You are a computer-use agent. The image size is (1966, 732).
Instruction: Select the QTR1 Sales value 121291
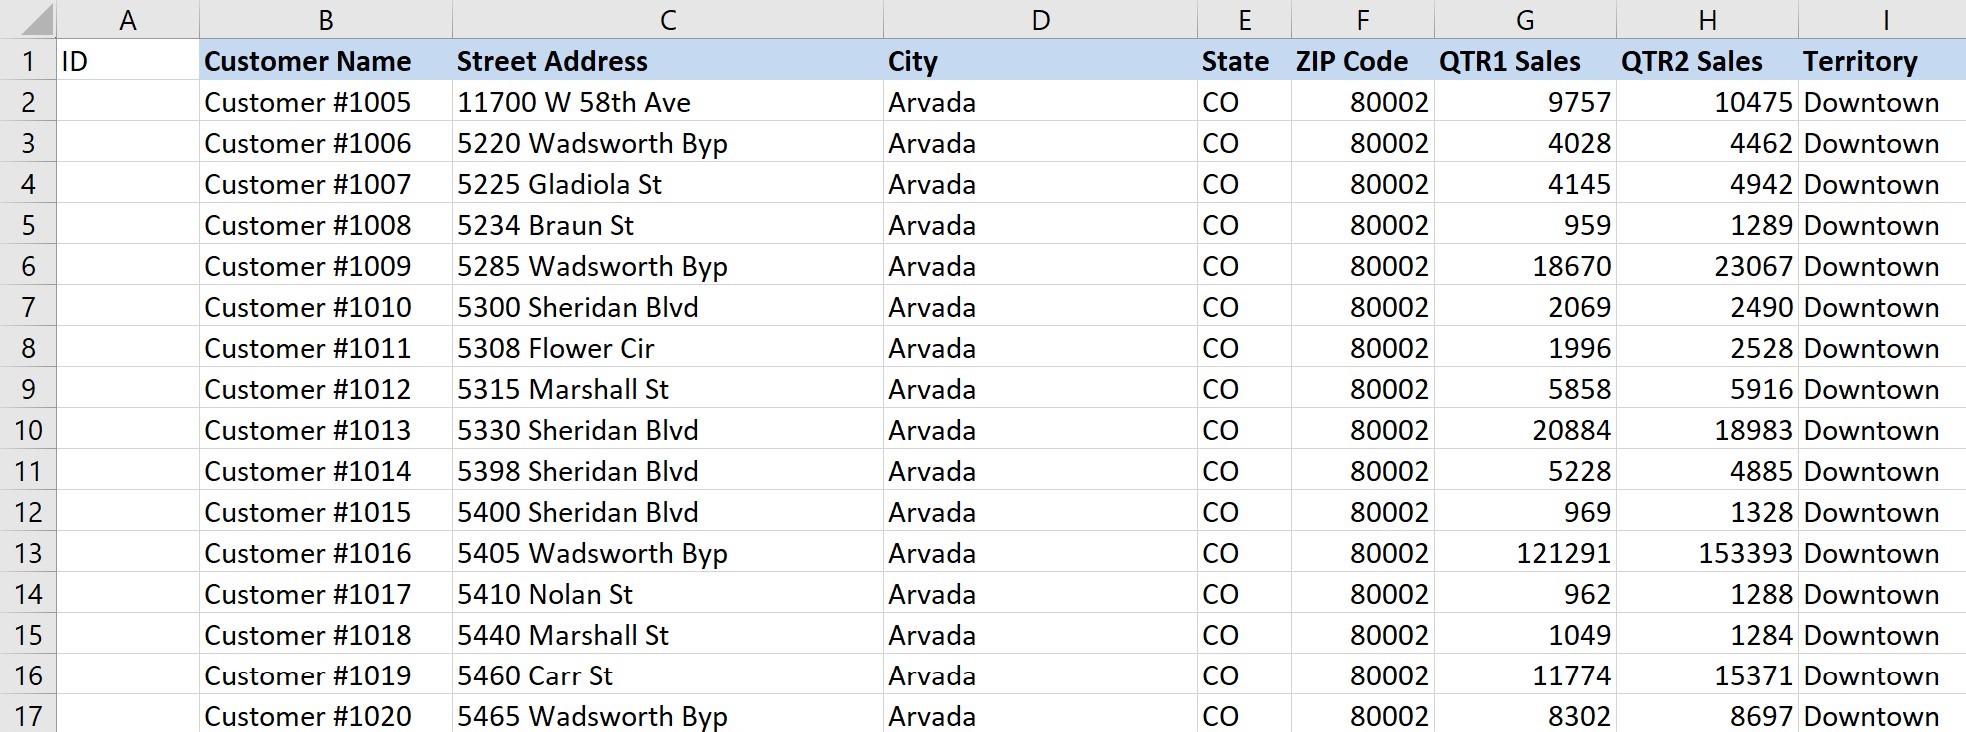pos(1524,553)
